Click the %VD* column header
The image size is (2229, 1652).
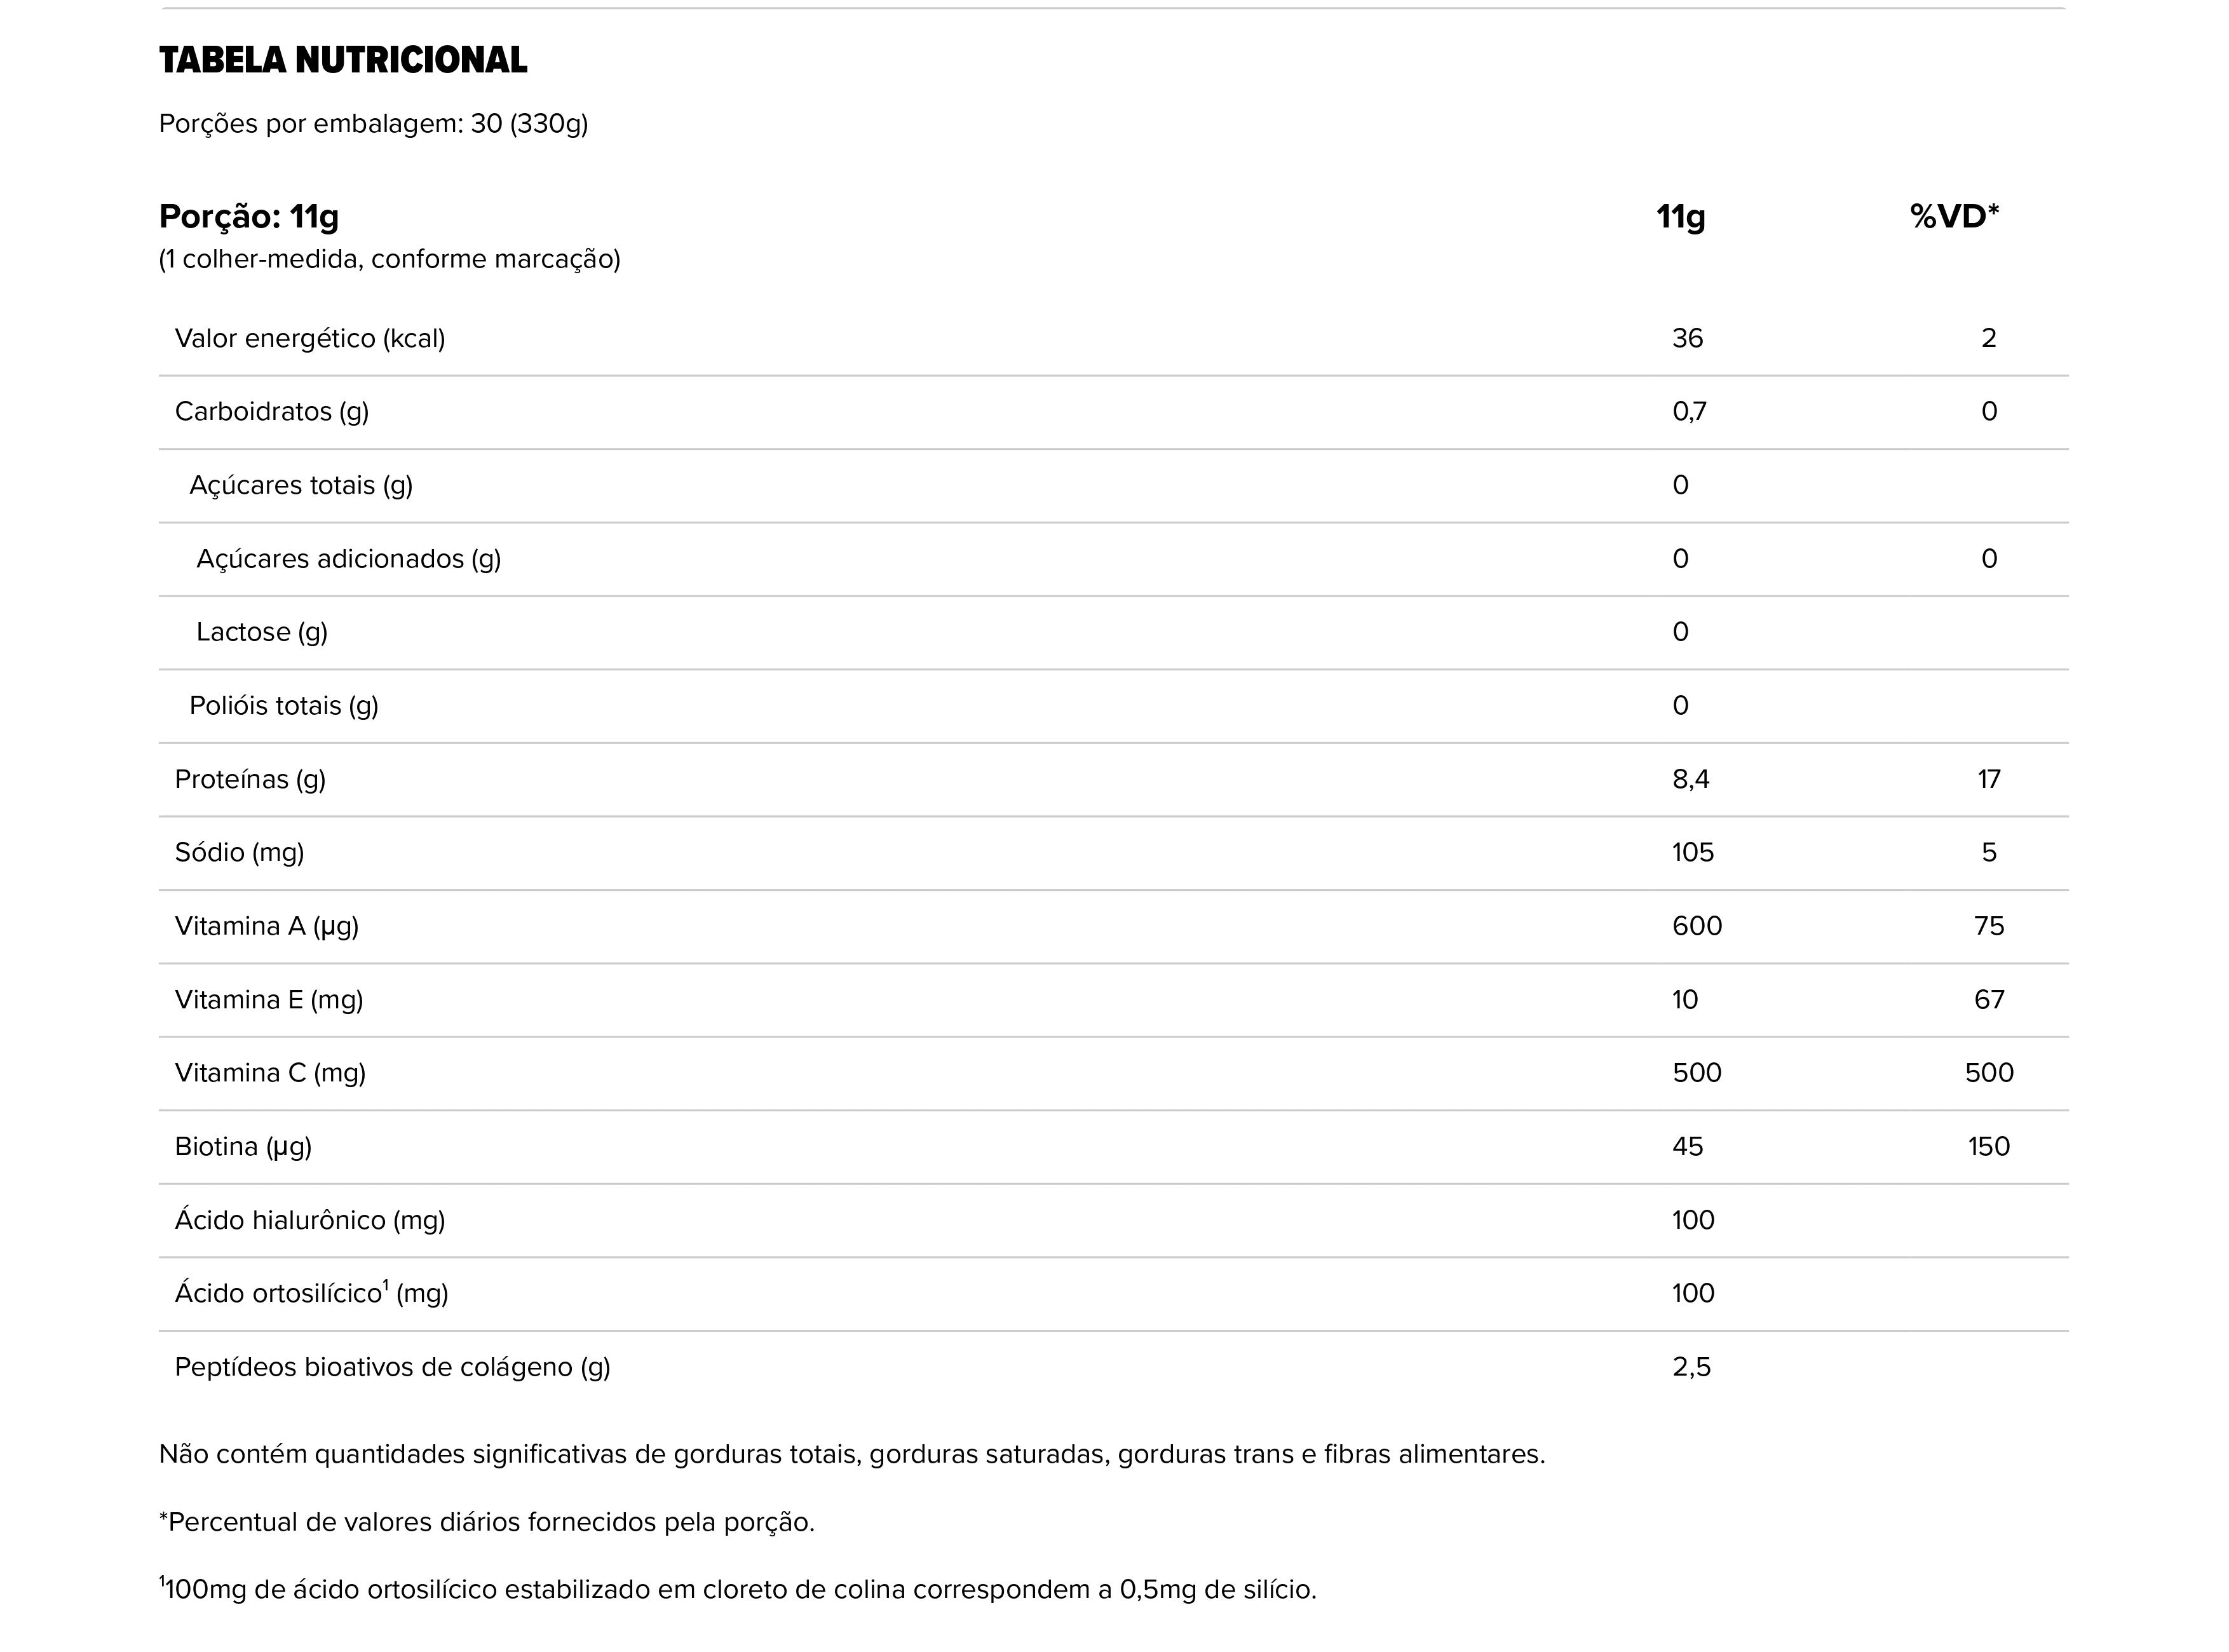point(1954,216)
